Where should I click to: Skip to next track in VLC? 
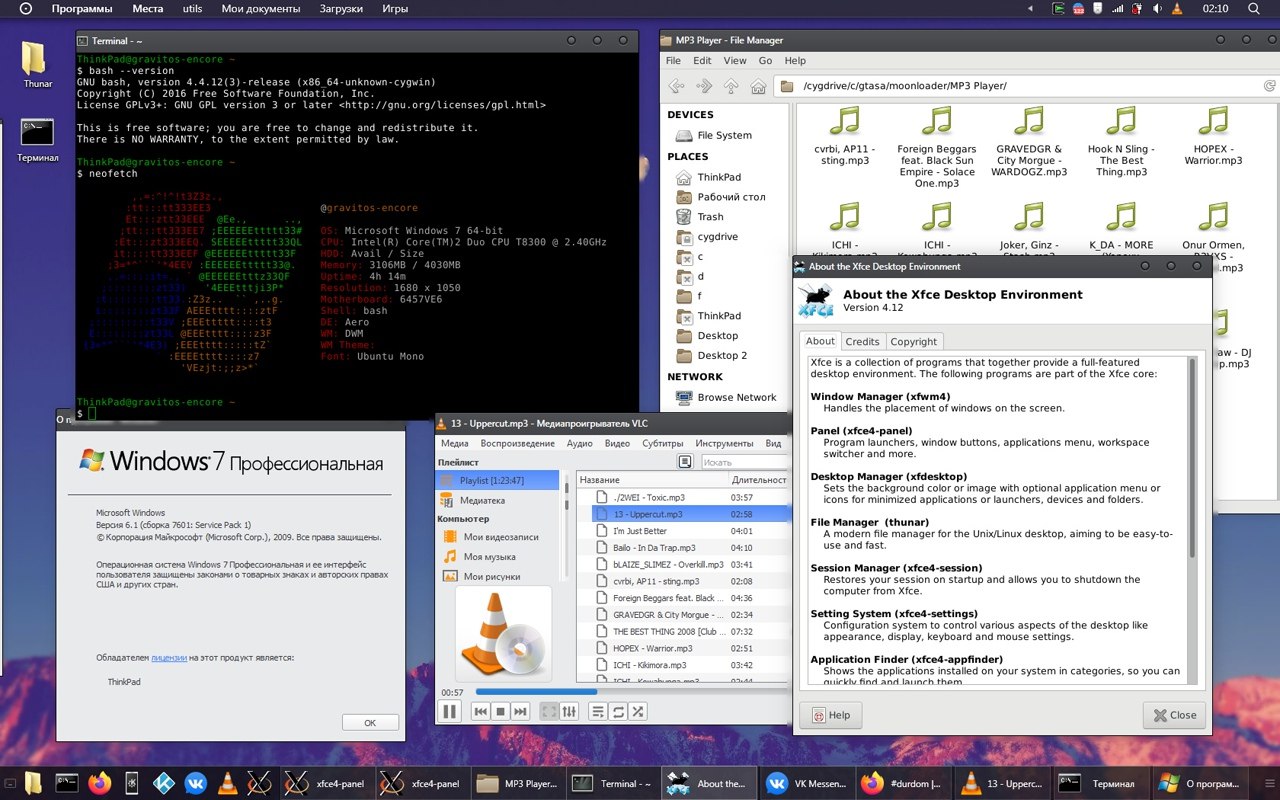(520, 711)
